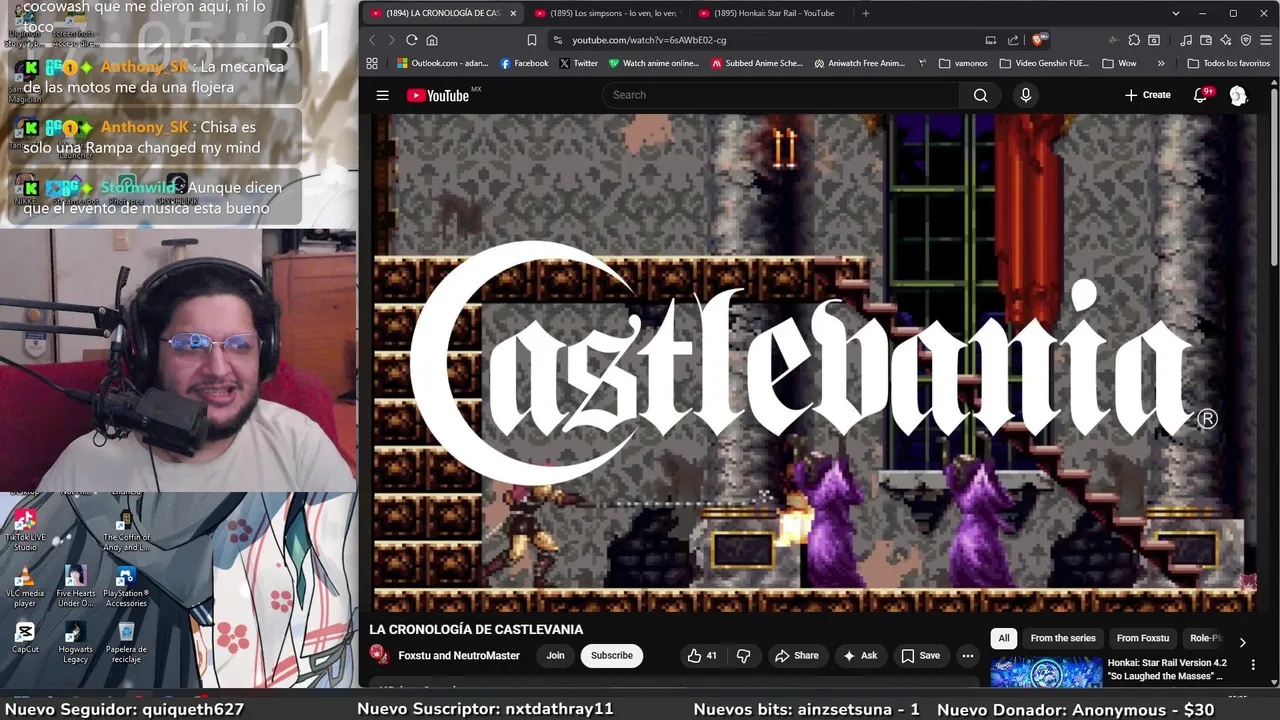The width and height of the screenshot is (1280, 720).
Task: Select the PlayStation Accessories desktop icon
Action: tap(126, 587)
